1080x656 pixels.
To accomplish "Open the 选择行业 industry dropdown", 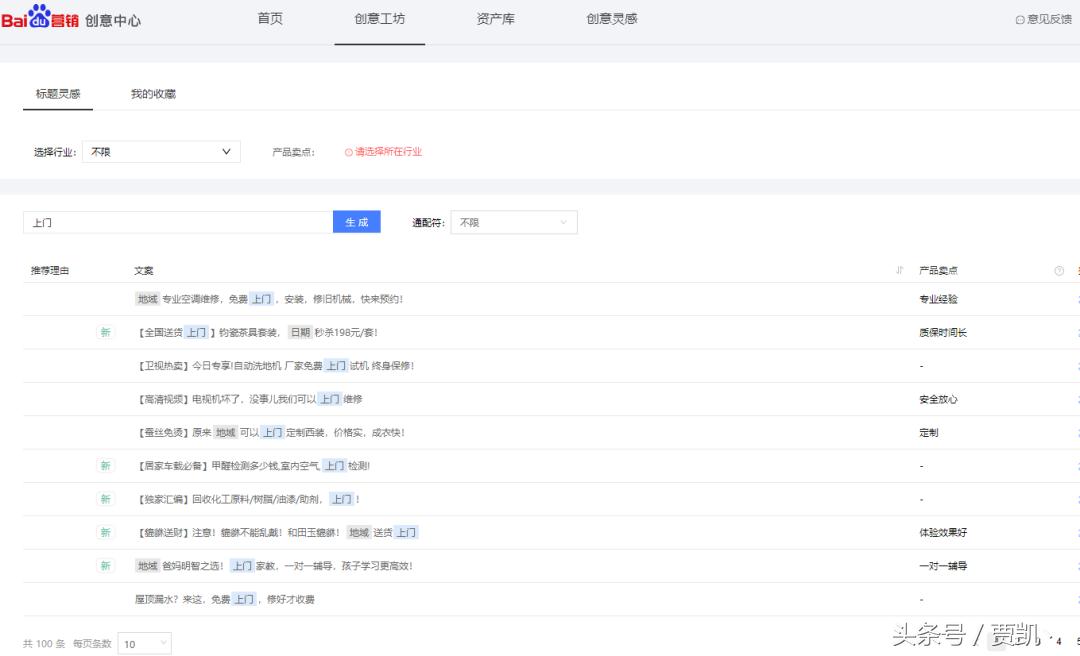I will tap(161, 151).
